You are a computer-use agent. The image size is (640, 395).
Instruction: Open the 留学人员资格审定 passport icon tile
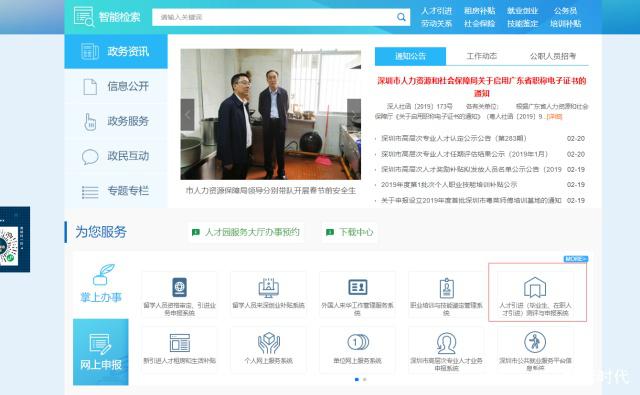coord(179,287)
